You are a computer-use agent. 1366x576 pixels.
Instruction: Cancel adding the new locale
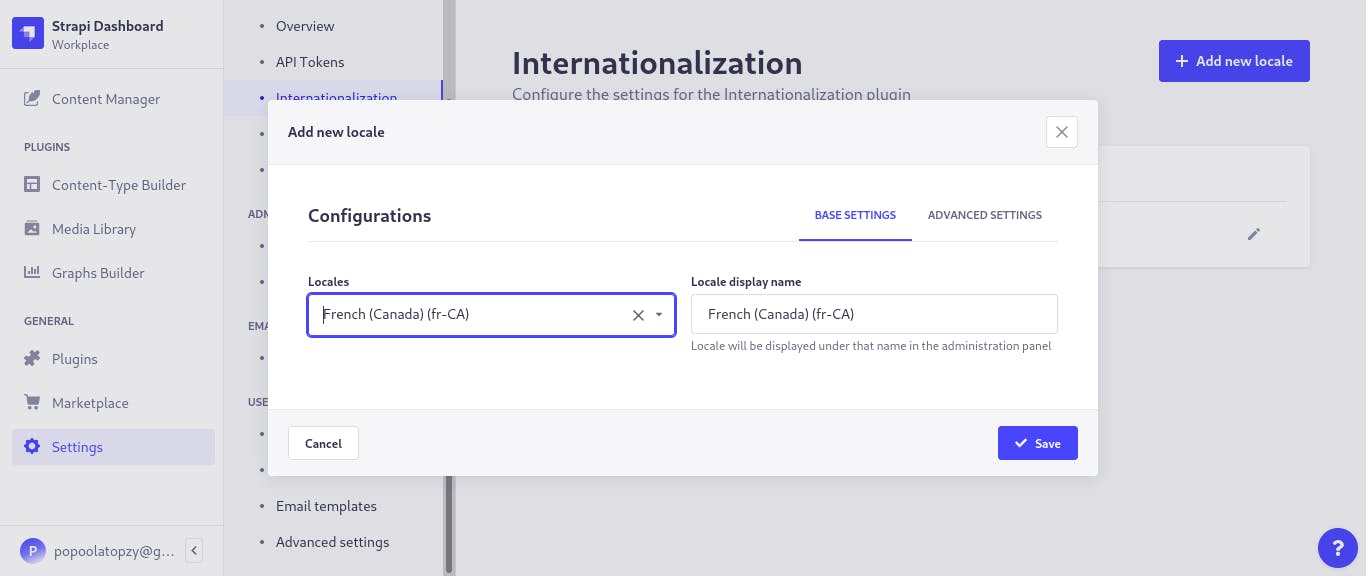[x=323, y=443]
